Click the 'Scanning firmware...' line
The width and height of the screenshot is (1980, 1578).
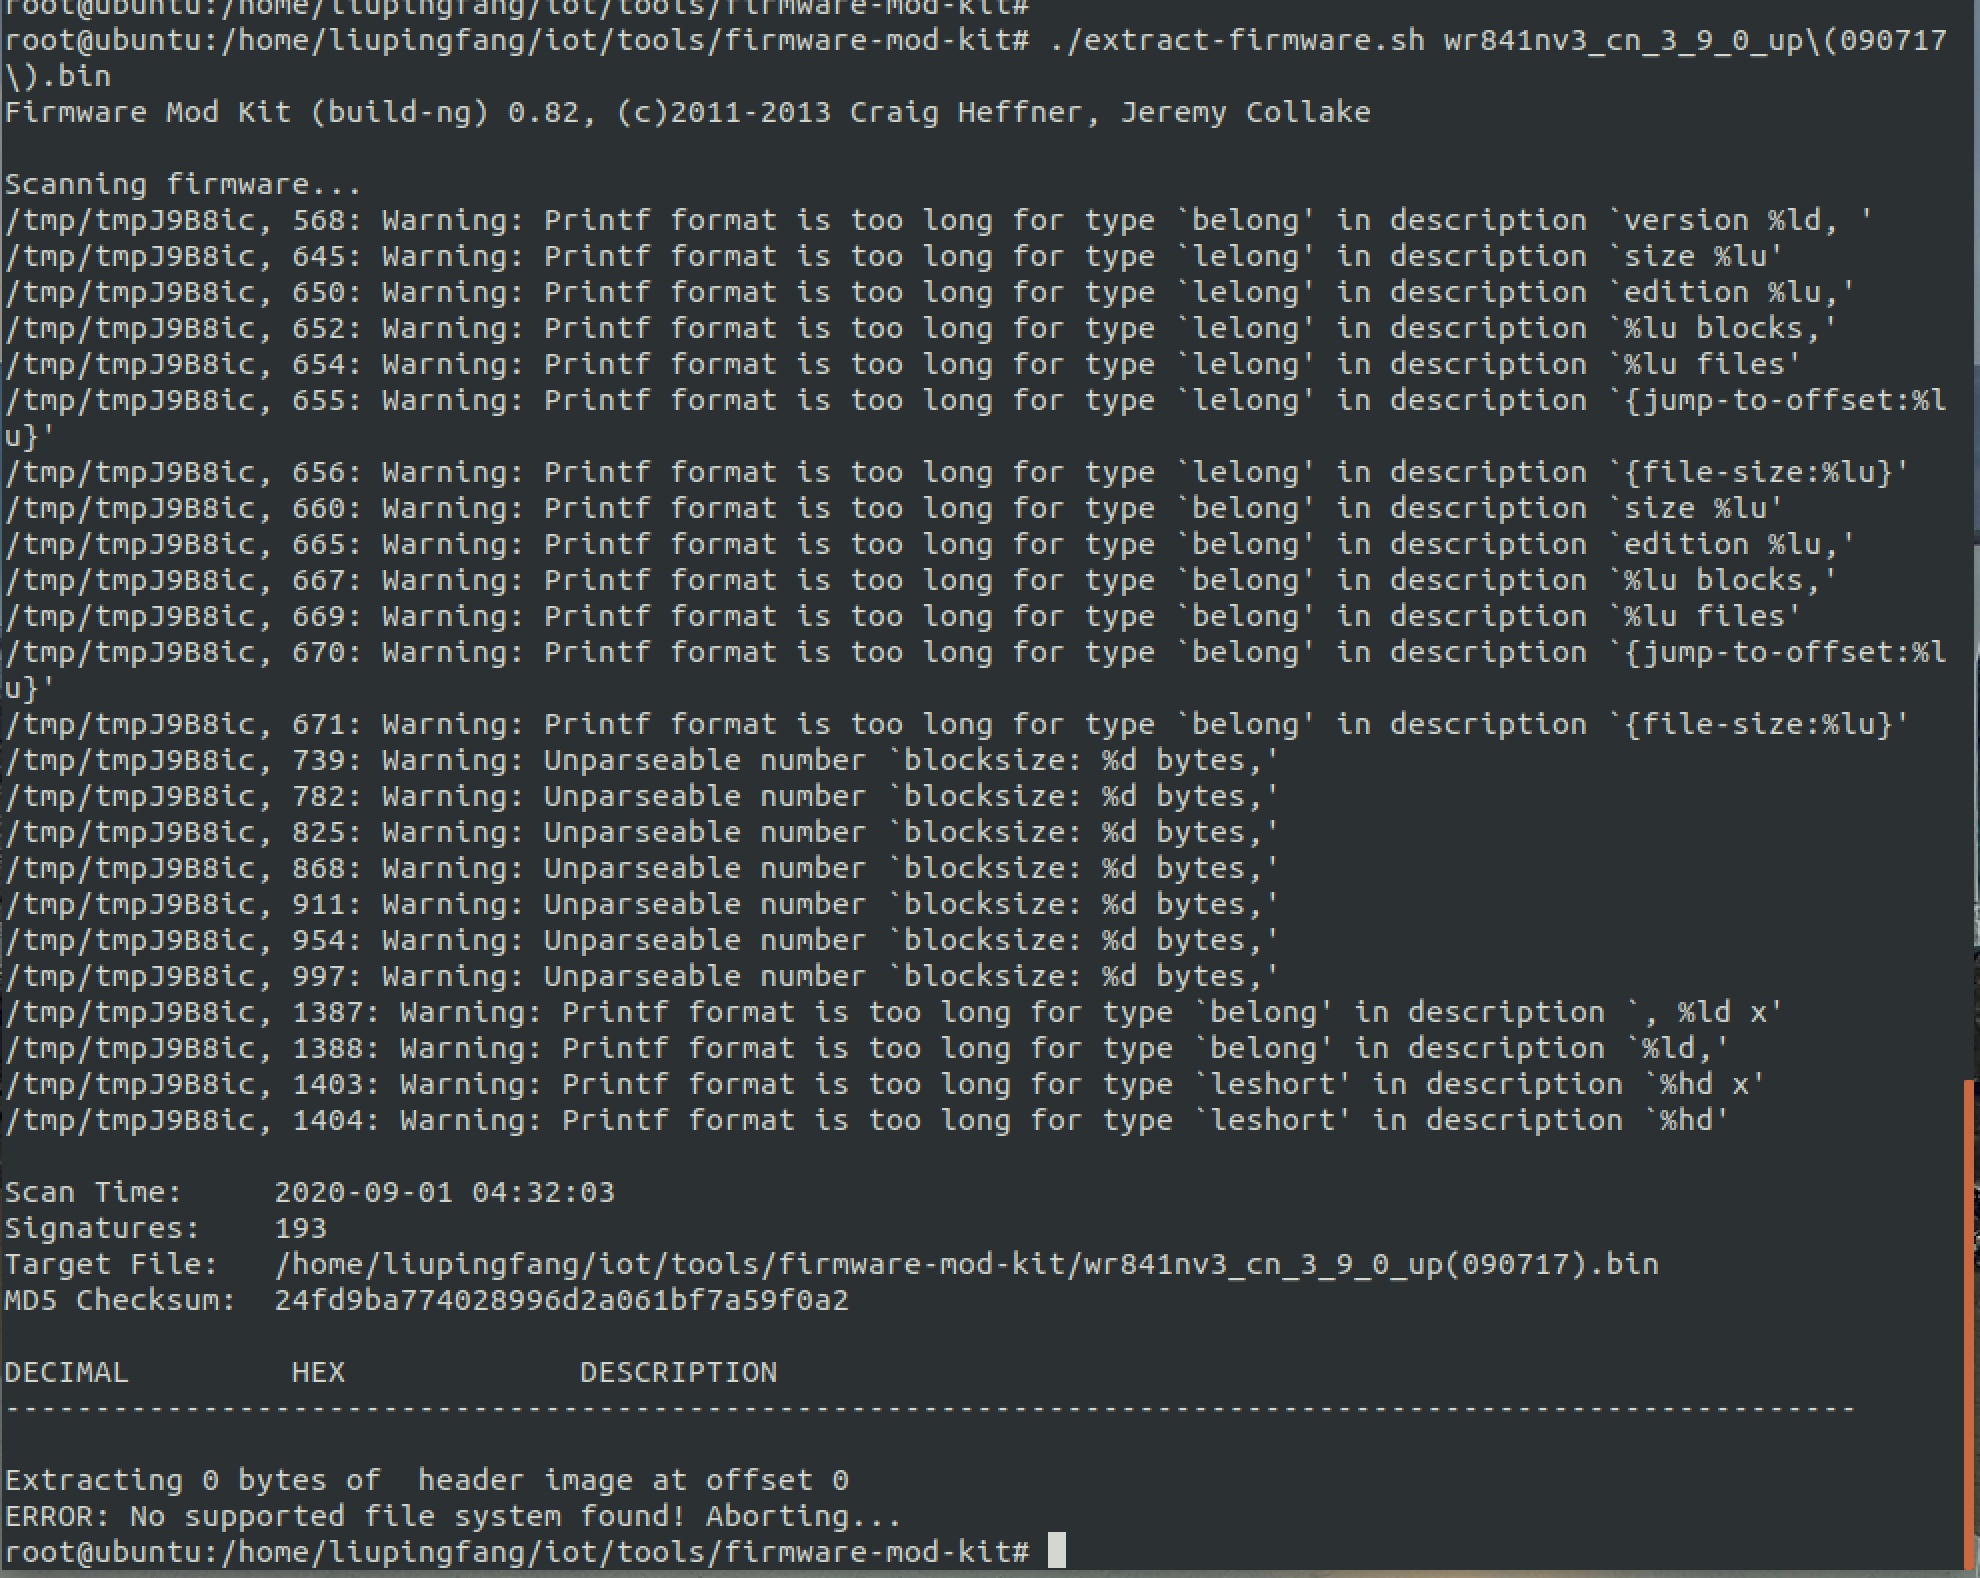(x=183, y=184)
